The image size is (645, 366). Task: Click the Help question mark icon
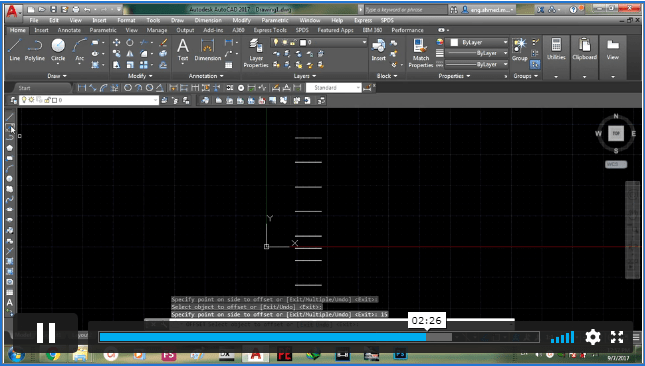[x=573, y=9]
